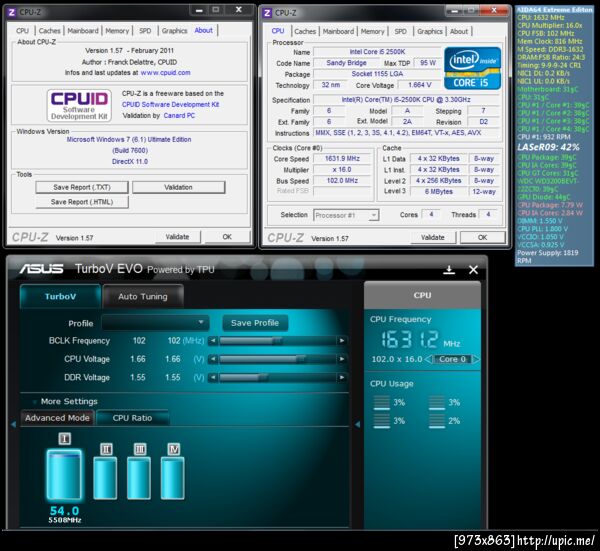
Task: Expand More Settings section
Action: tap(69, 401)
